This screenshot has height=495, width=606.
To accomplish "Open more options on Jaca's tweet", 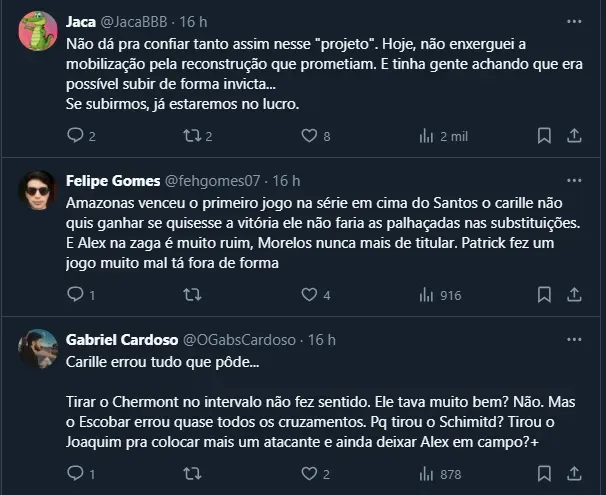I will (574, 21).
